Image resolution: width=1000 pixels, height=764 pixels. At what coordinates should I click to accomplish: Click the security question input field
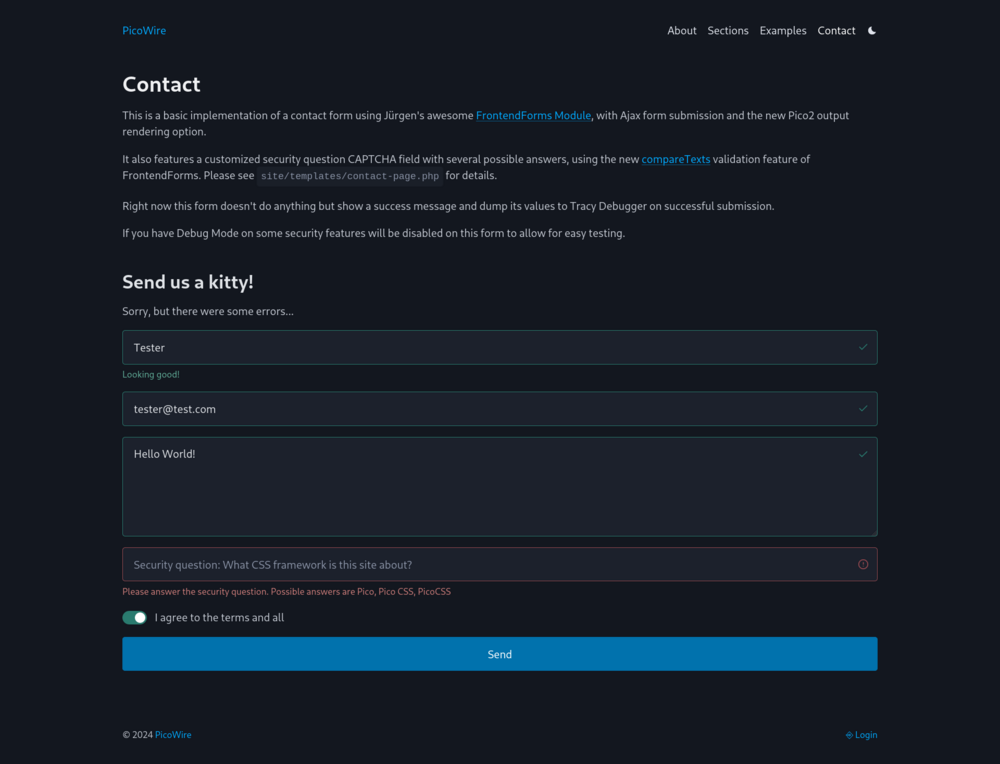click(450, 564)
